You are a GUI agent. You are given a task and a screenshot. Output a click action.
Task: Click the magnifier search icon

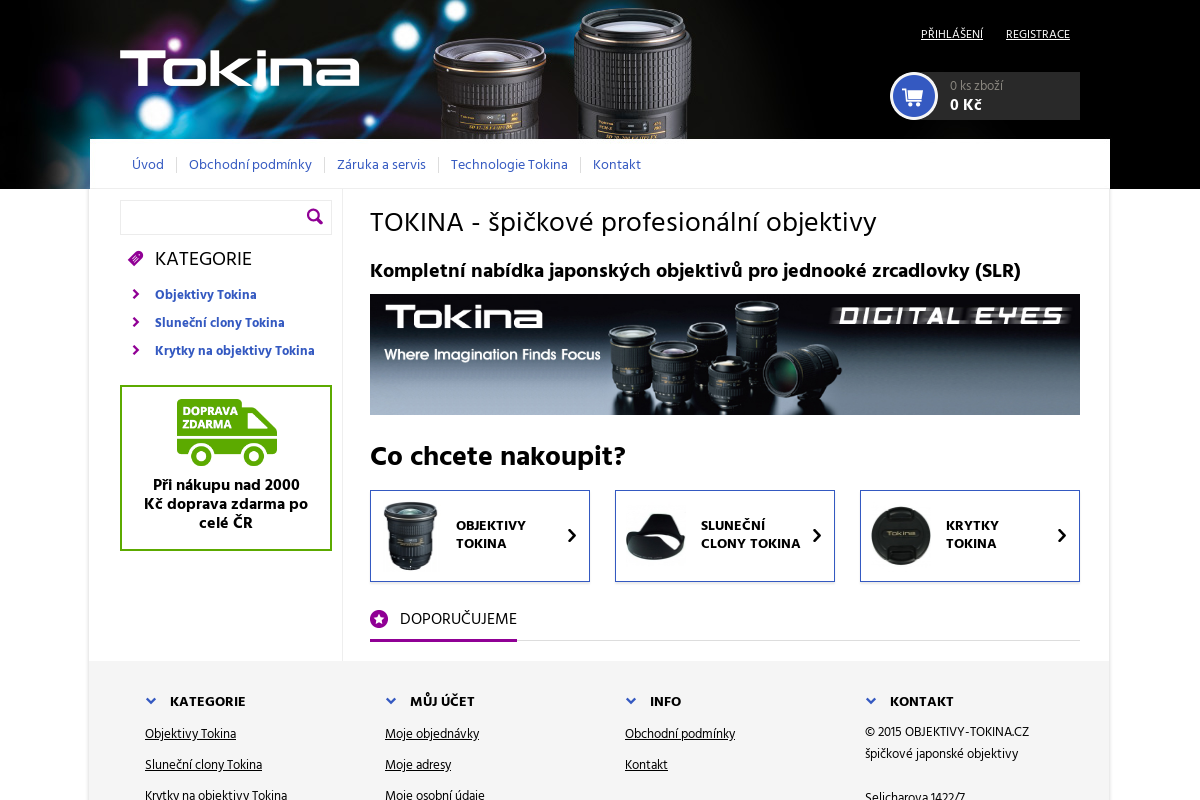[x=315, y=217]
